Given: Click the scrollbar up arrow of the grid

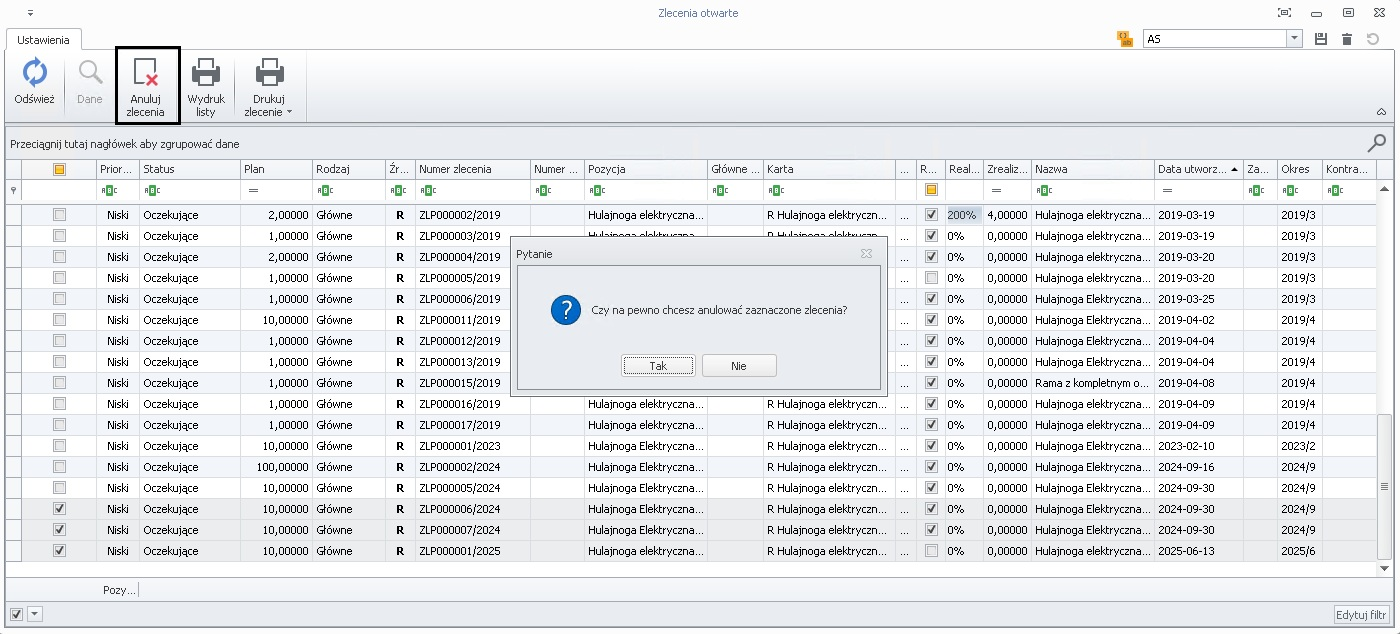Looking at the screenshot, I should [1385, 187].
